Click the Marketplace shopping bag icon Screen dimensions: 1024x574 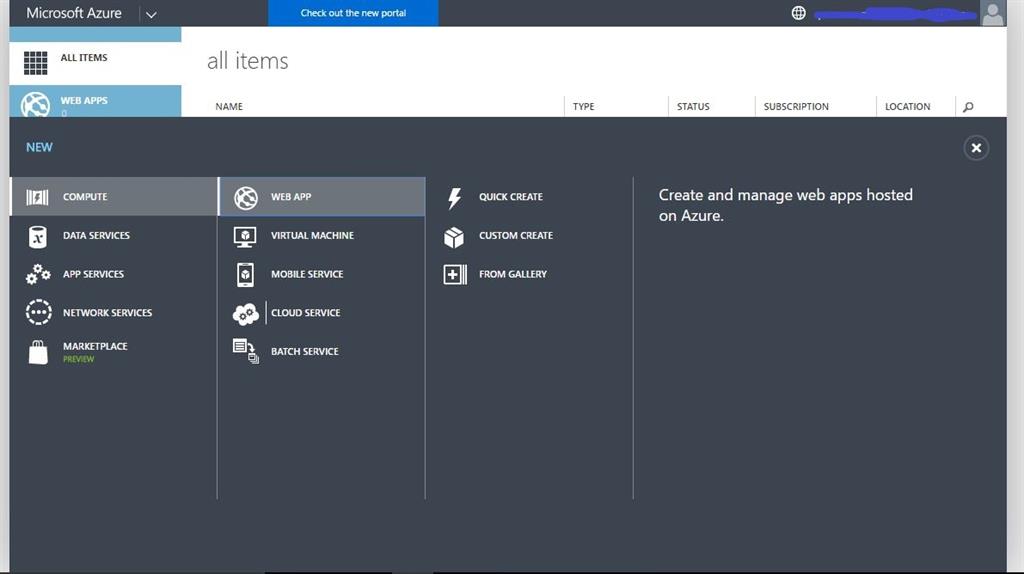pos(38,352)
